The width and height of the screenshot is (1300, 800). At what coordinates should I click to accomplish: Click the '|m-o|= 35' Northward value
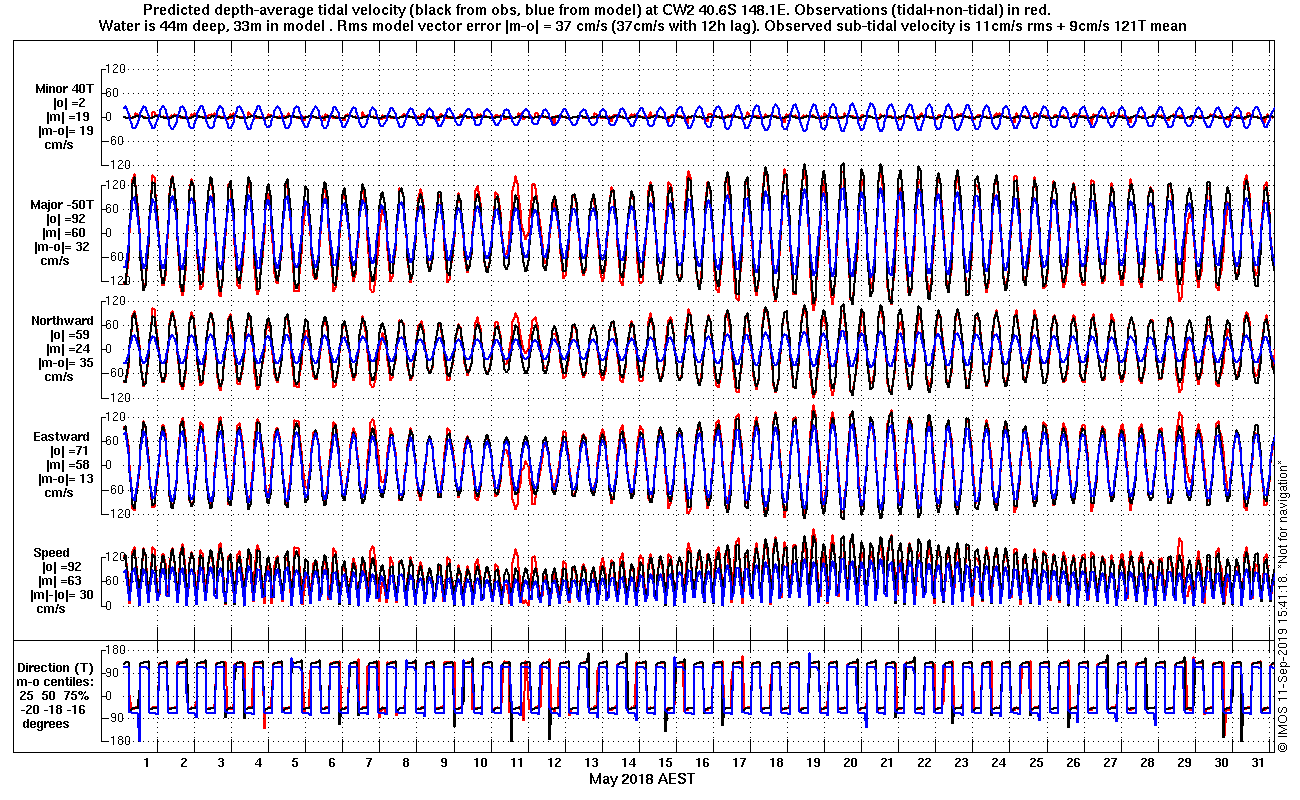tap(65, 363)
